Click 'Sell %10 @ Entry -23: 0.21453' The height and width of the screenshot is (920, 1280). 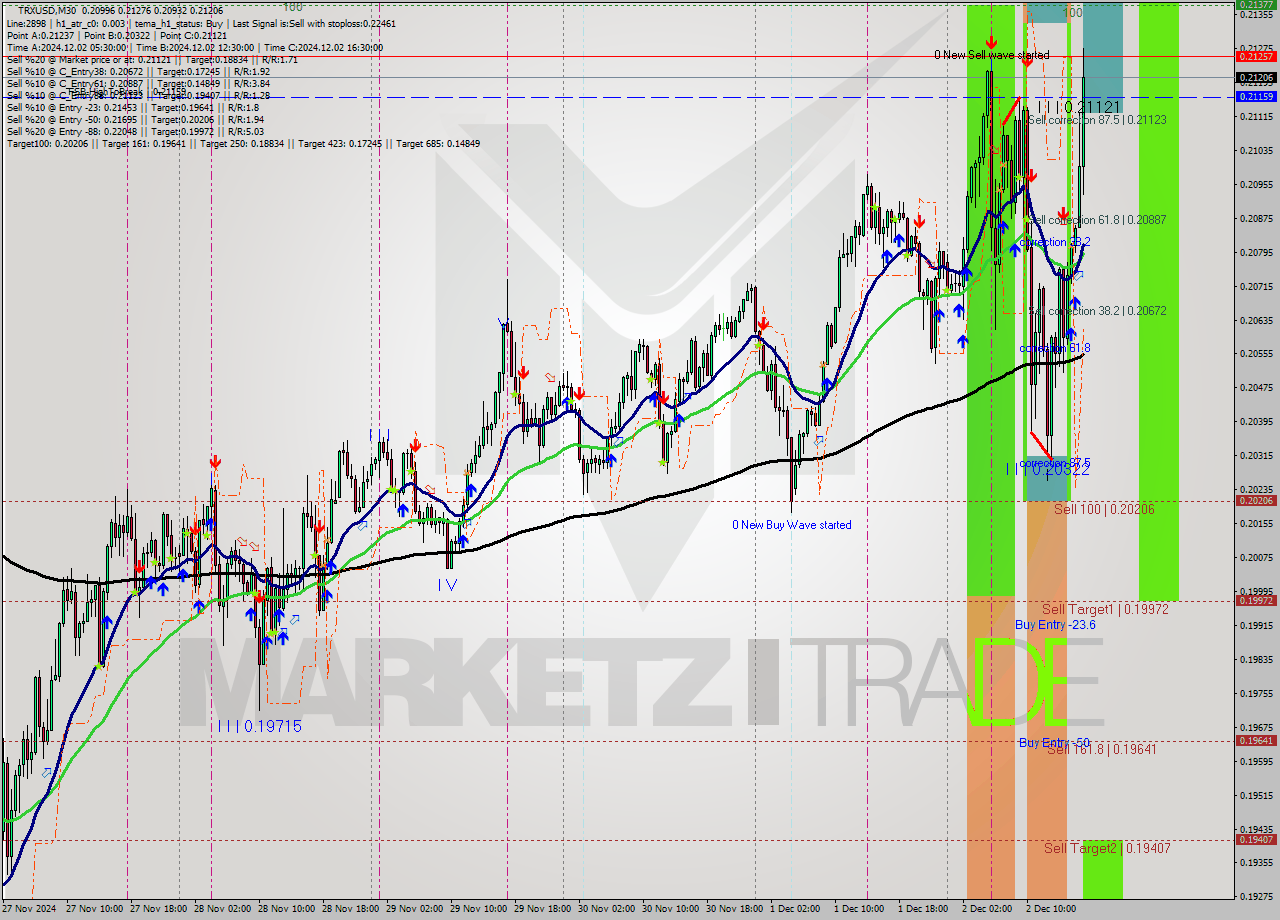[71, 108]
